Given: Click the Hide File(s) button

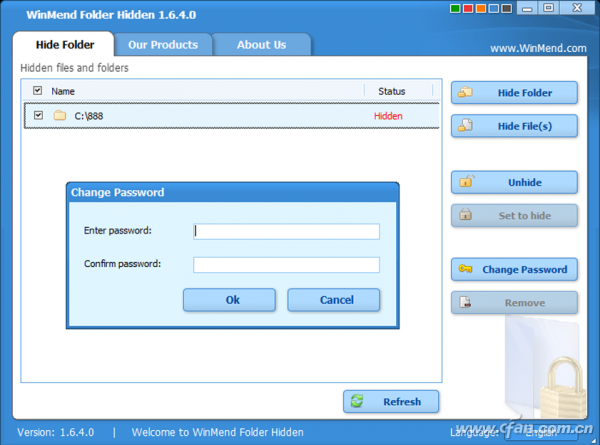Looking at the screenshot, I should click(514, 126).
